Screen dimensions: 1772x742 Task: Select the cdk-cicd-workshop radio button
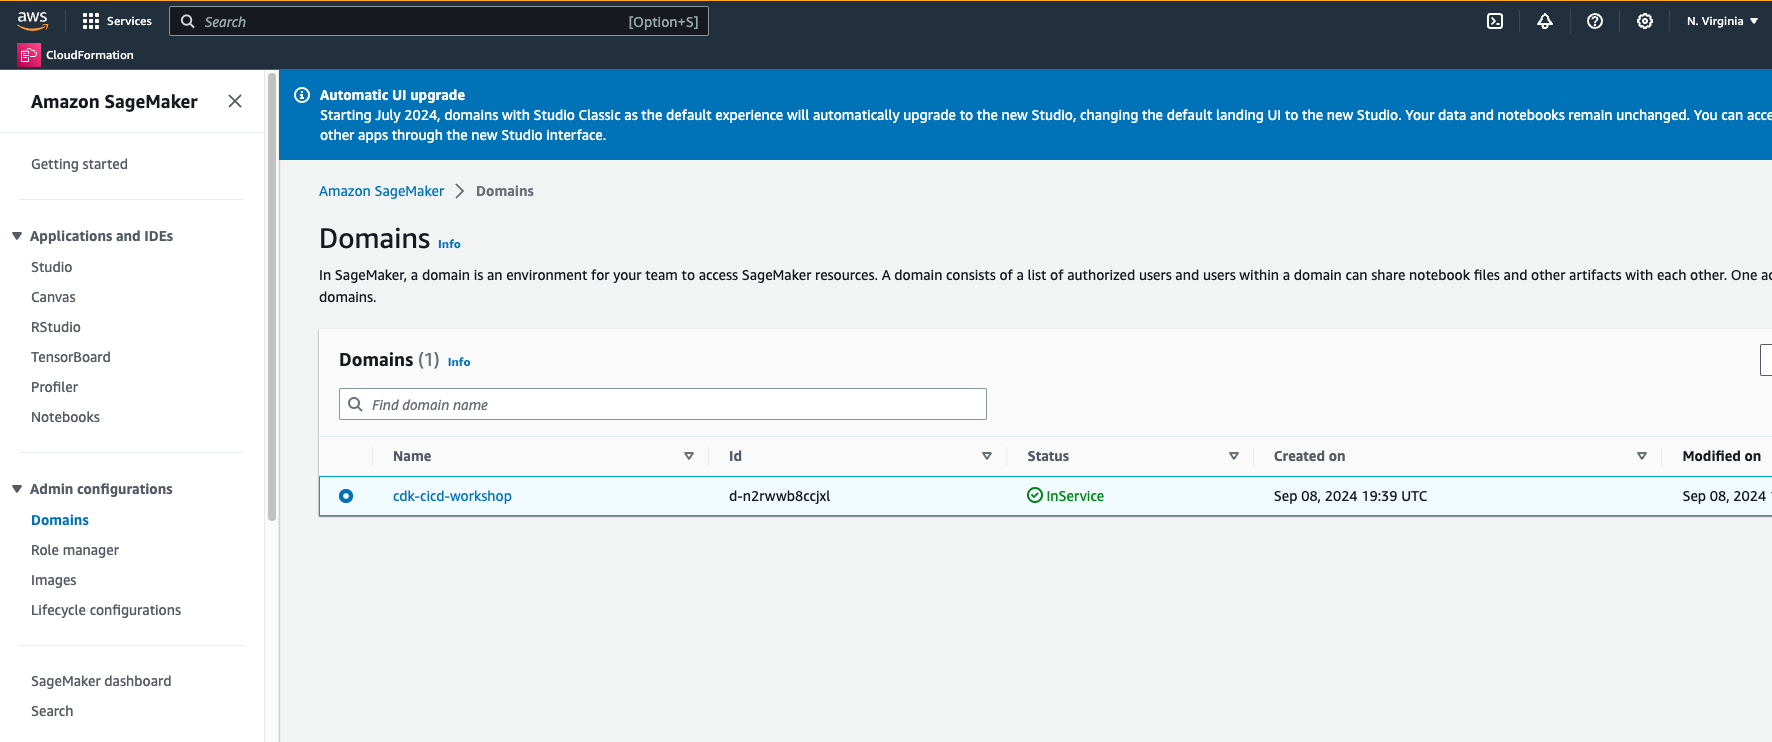click(346, 496)
